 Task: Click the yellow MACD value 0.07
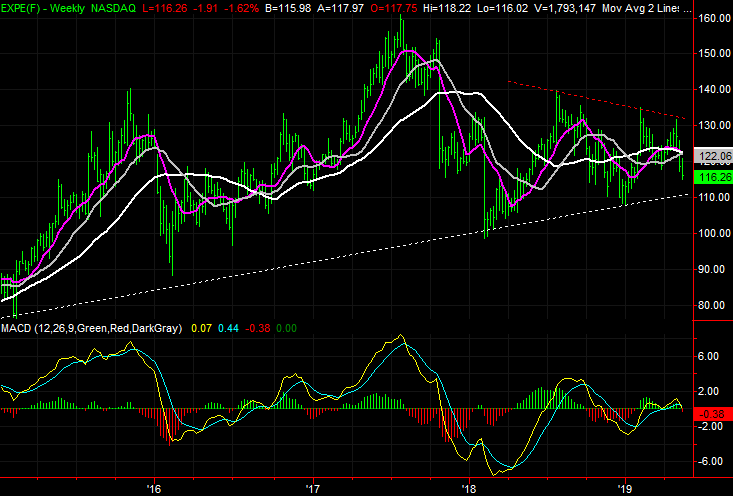201,328
